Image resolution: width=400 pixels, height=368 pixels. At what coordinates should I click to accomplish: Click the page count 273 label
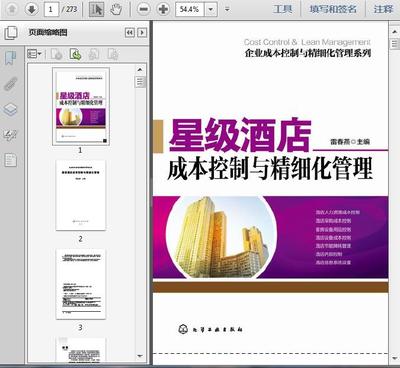click(71, 9)
